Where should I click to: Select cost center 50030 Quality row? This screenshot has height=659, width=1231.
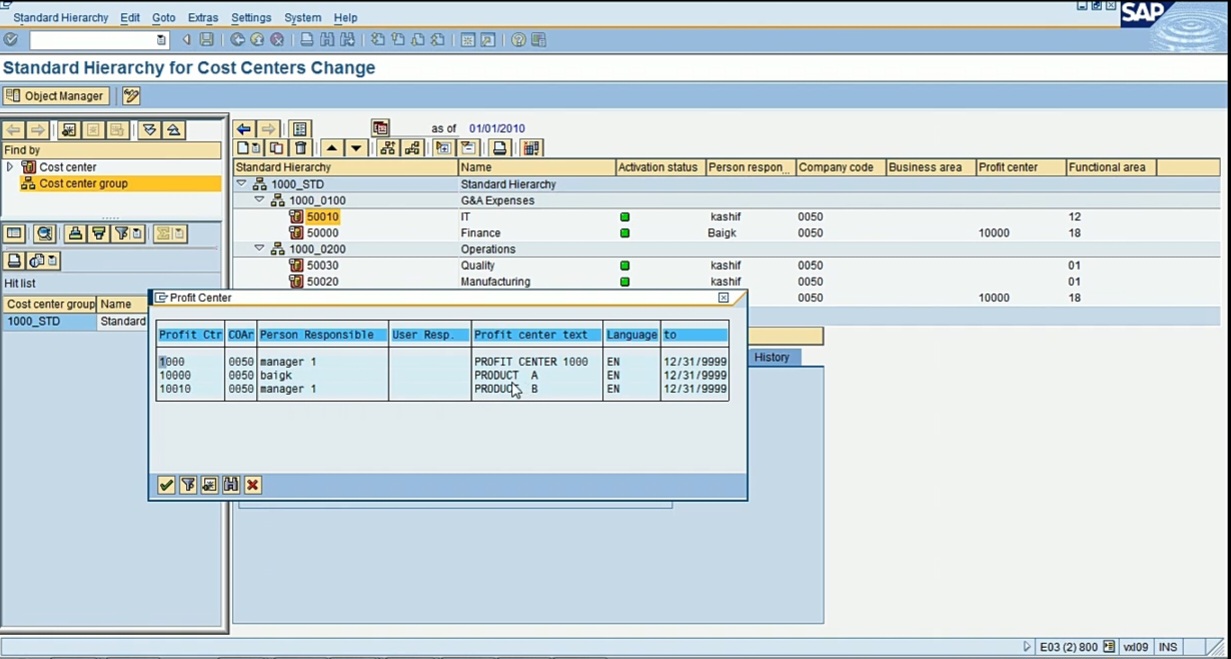coord(726,266)
